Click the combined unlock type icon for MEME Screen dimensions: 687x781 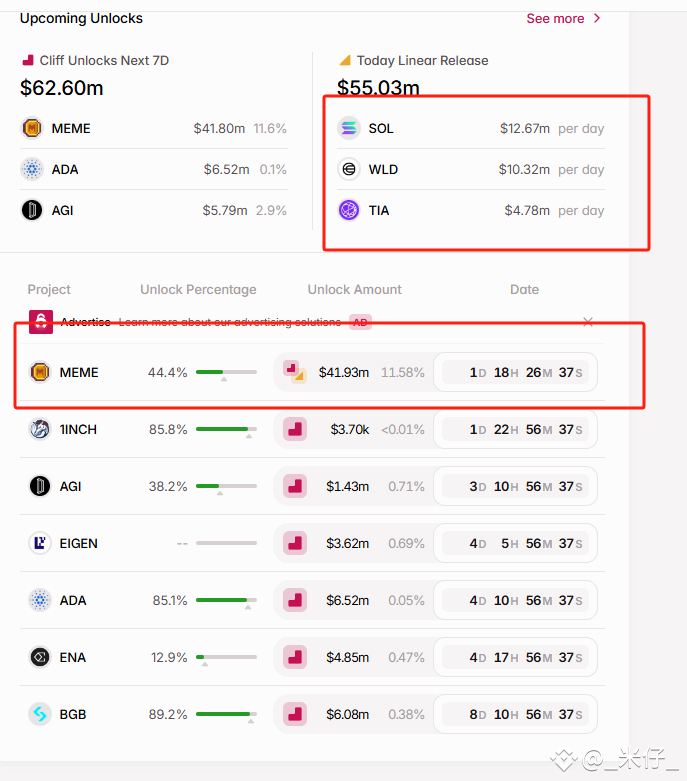[295, 372]
